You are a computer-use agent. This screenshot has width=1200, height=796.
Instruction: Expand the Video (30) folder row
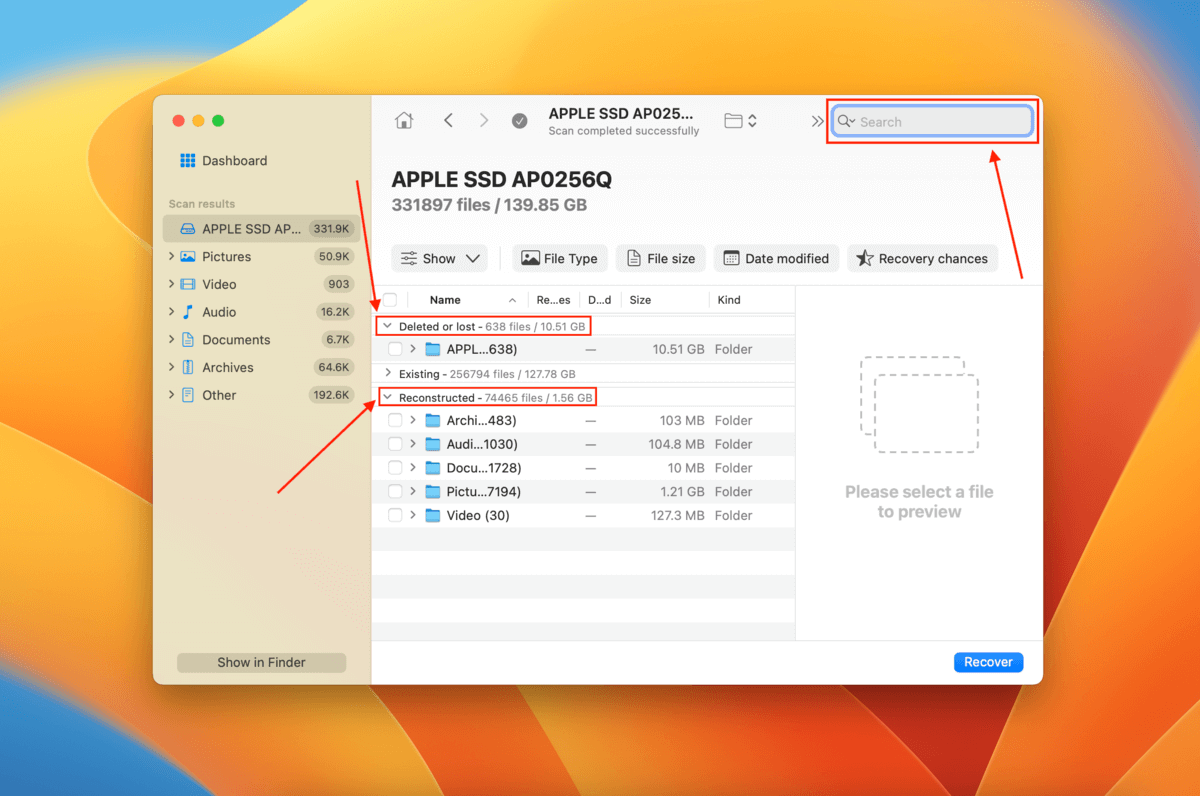tap(413, 516)
